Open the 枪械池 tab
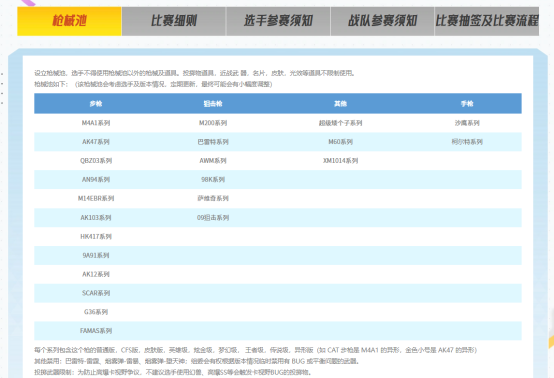Viewport: 554px width, 378px height. (x=69, y=21)
